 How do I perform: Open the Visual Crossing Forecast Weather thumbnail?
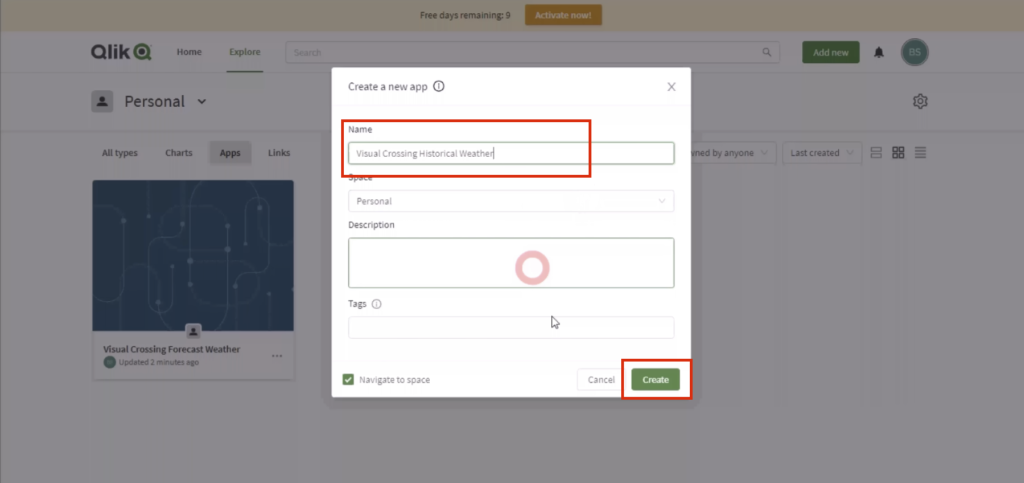(193, 255)
